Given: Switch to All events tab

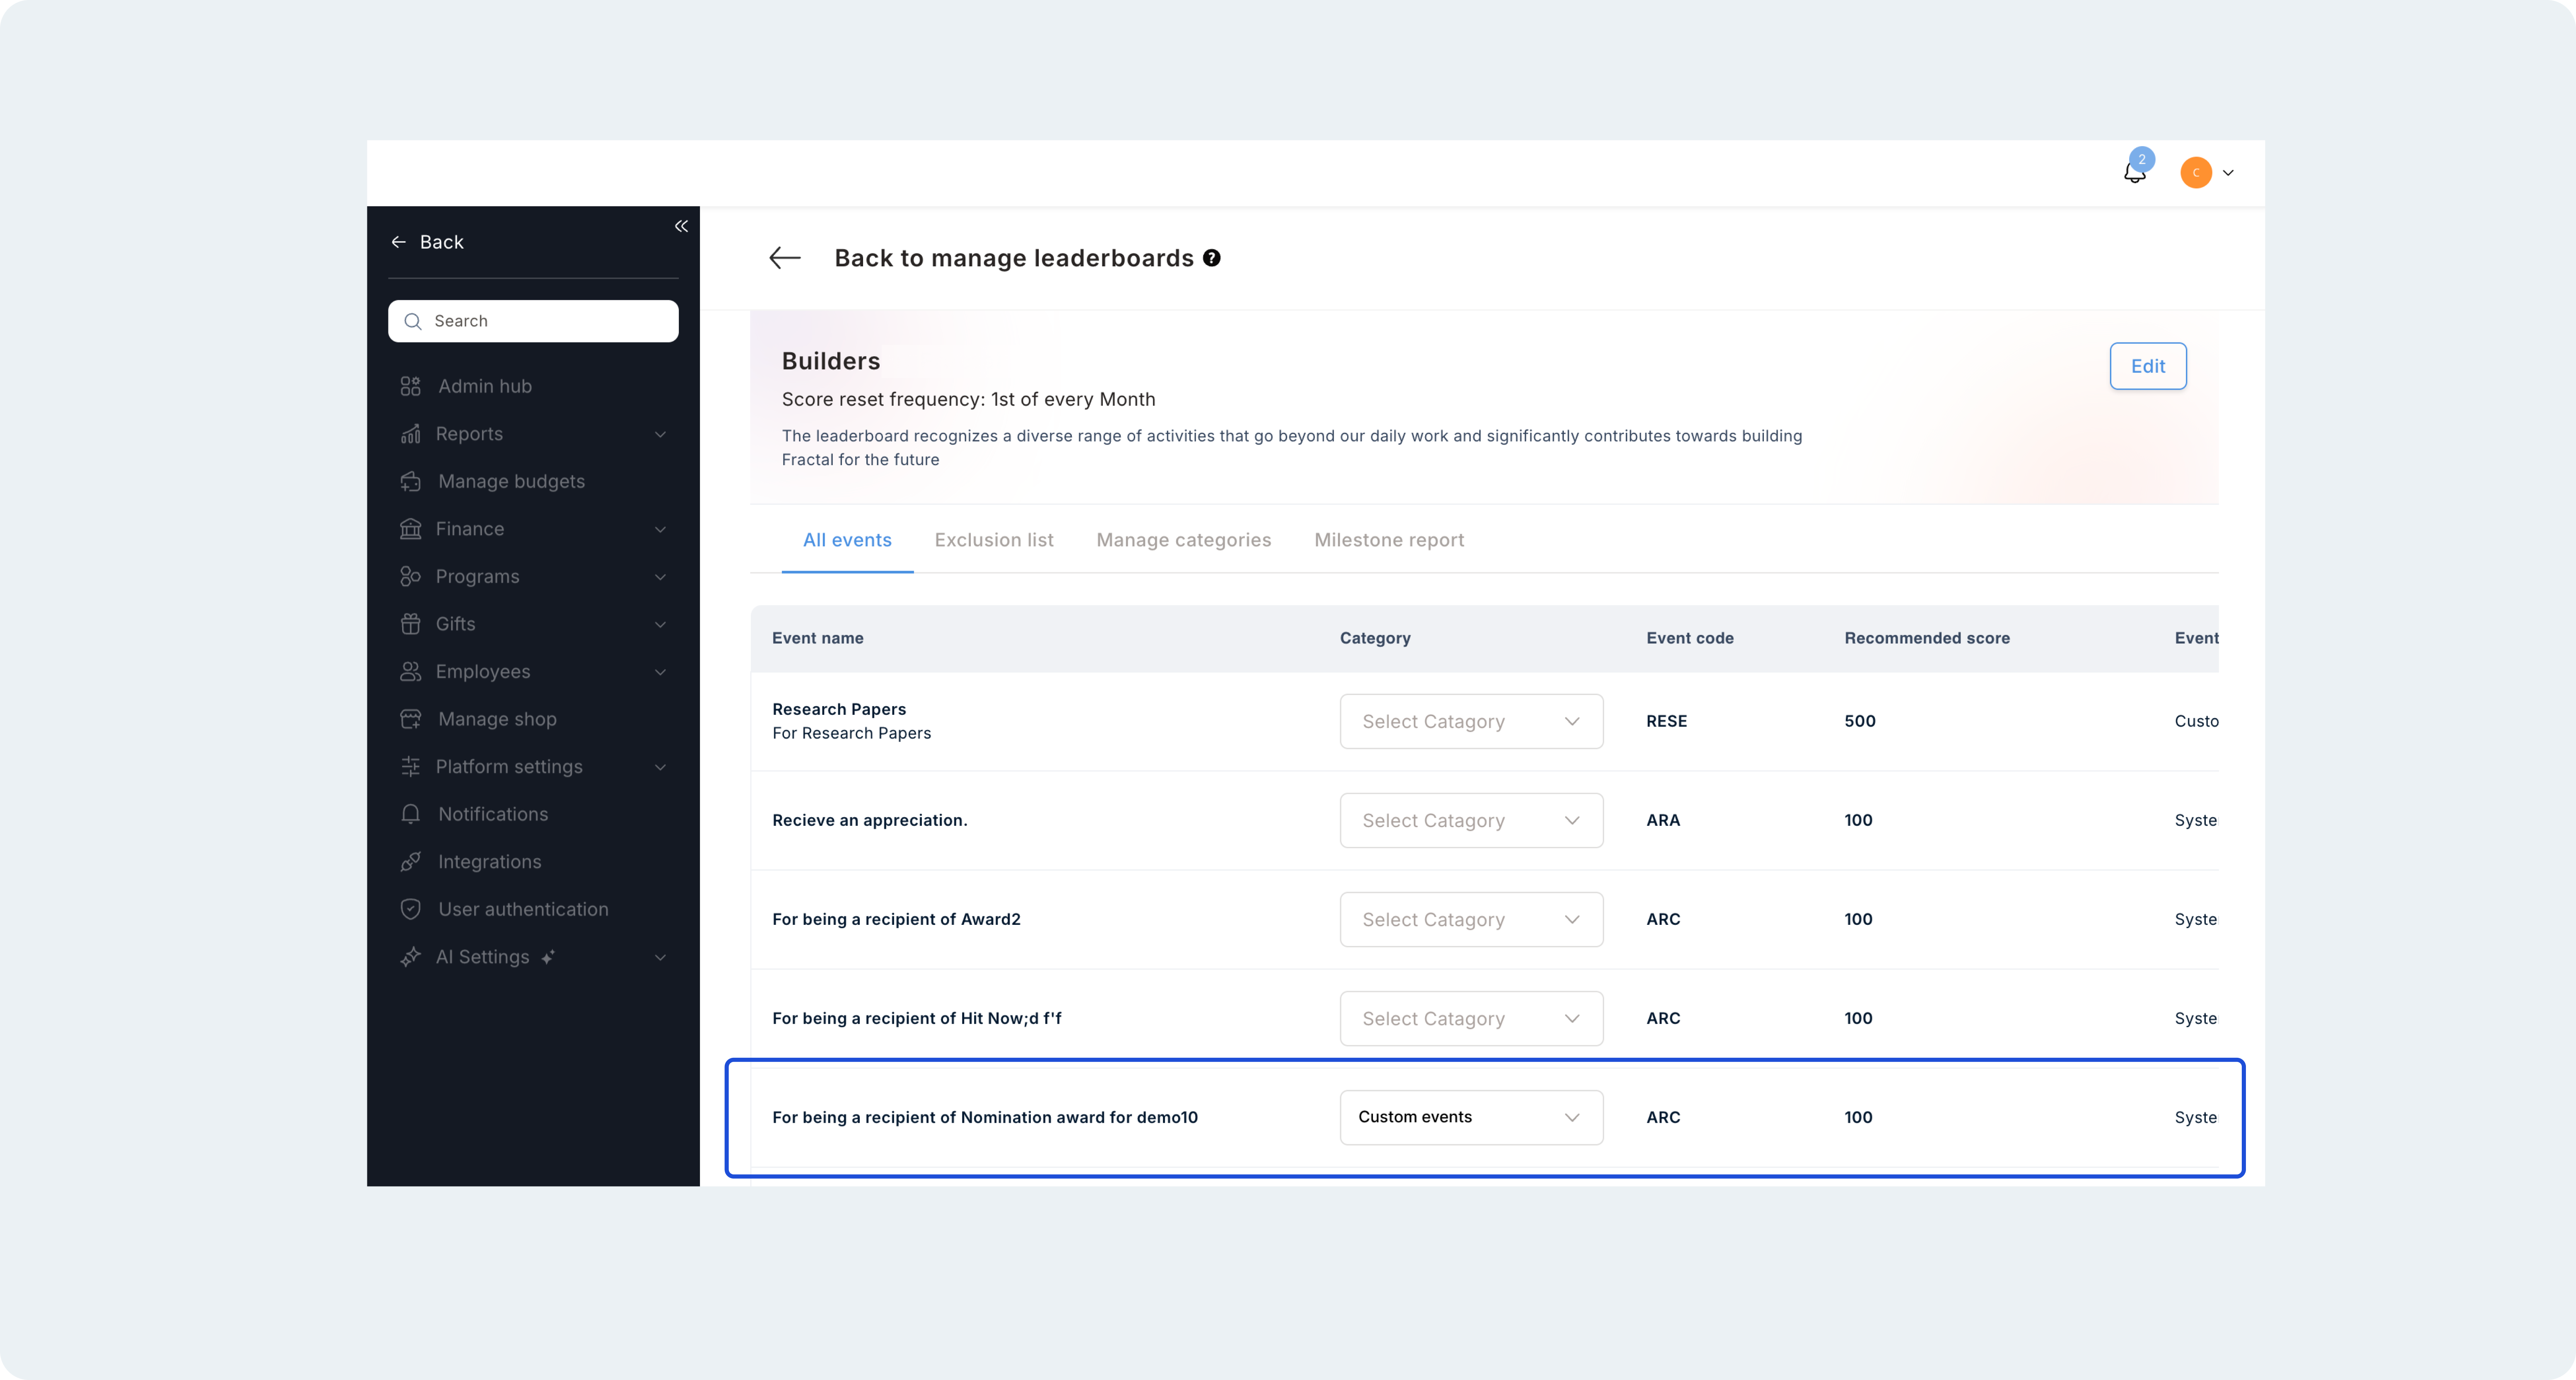Looking at the screenshot, I should tap(847, 540).
